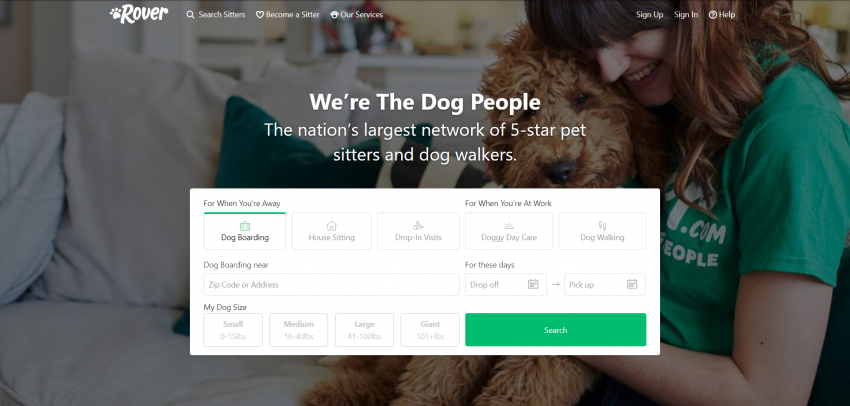Open the Pick up calendar icon

click(x=632, y=284)
